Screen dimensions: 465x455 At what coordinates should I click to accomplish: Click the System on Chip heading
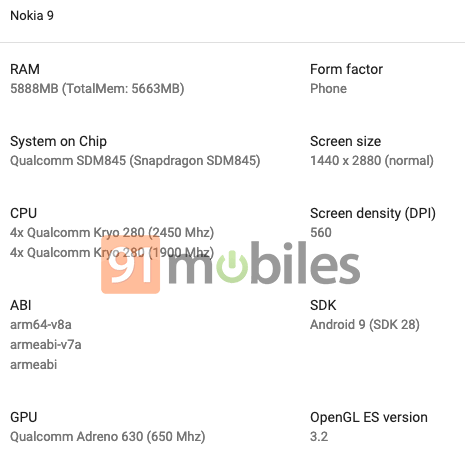tap(58, 141)
